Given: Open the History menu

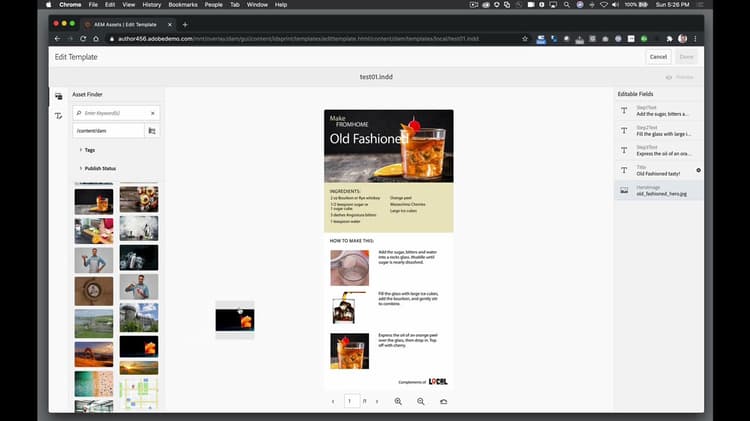Looking at the screenshot, I should 152,5.
